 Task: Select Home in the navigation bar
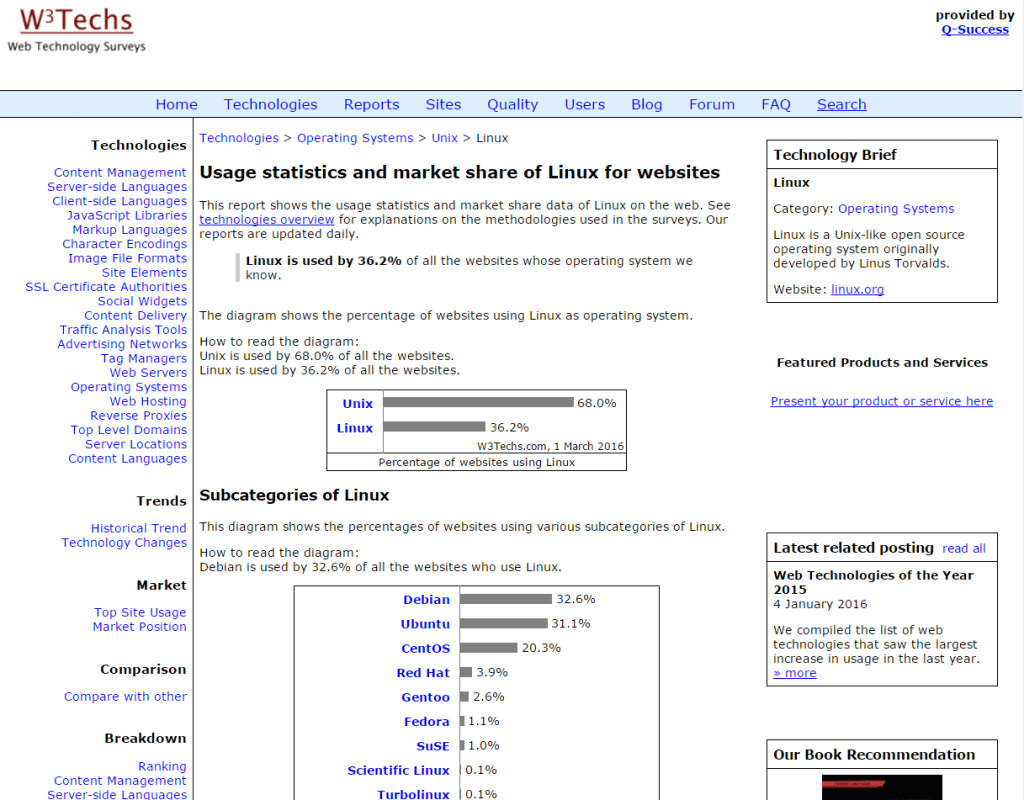[176, 103]
